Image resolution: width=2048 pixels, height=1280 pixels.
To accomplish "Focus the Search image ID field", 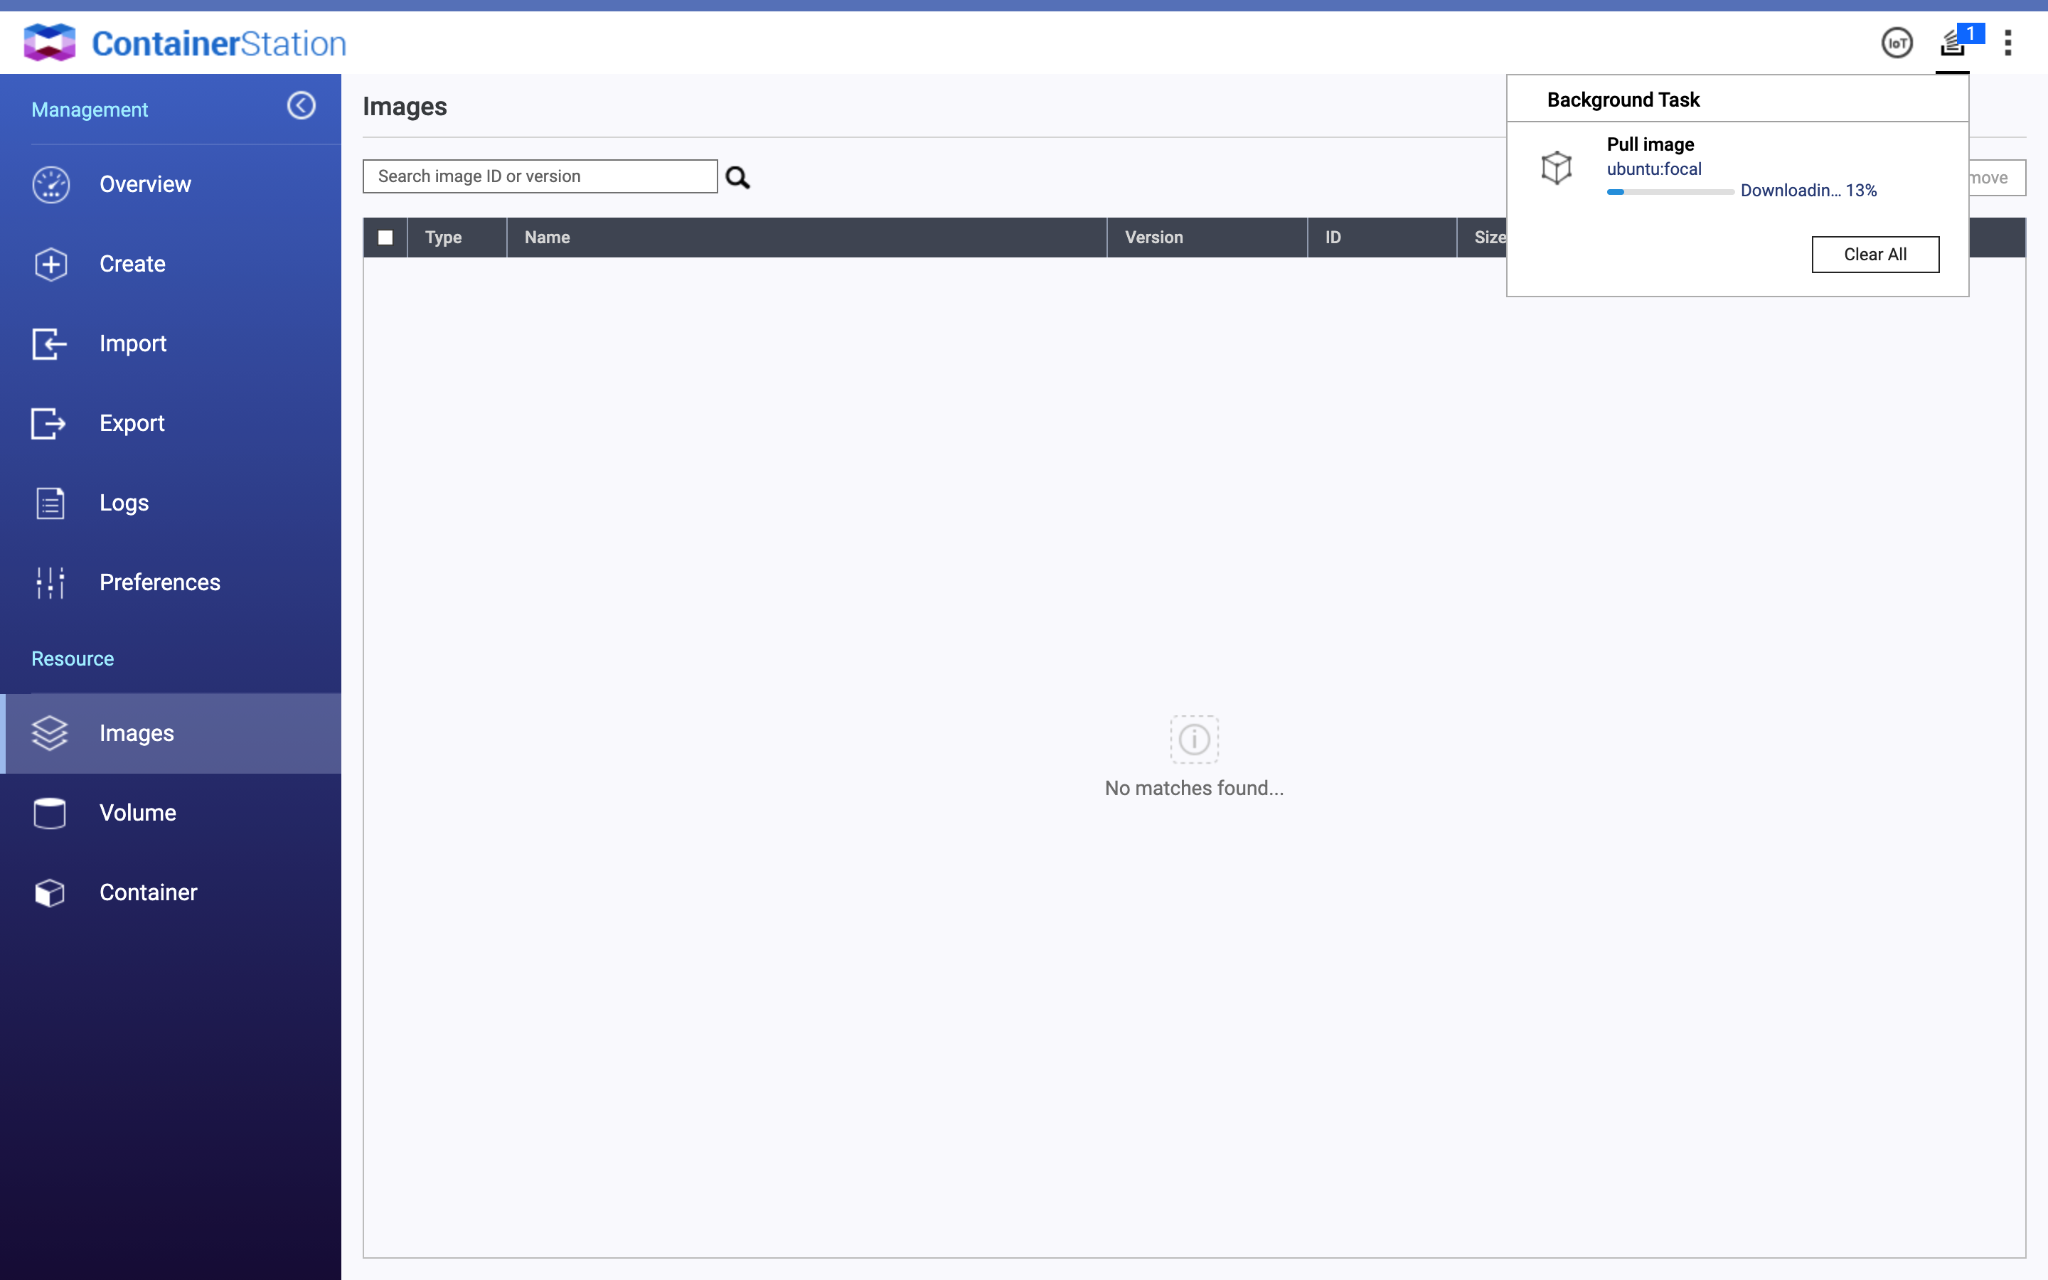I will point(539,177).
